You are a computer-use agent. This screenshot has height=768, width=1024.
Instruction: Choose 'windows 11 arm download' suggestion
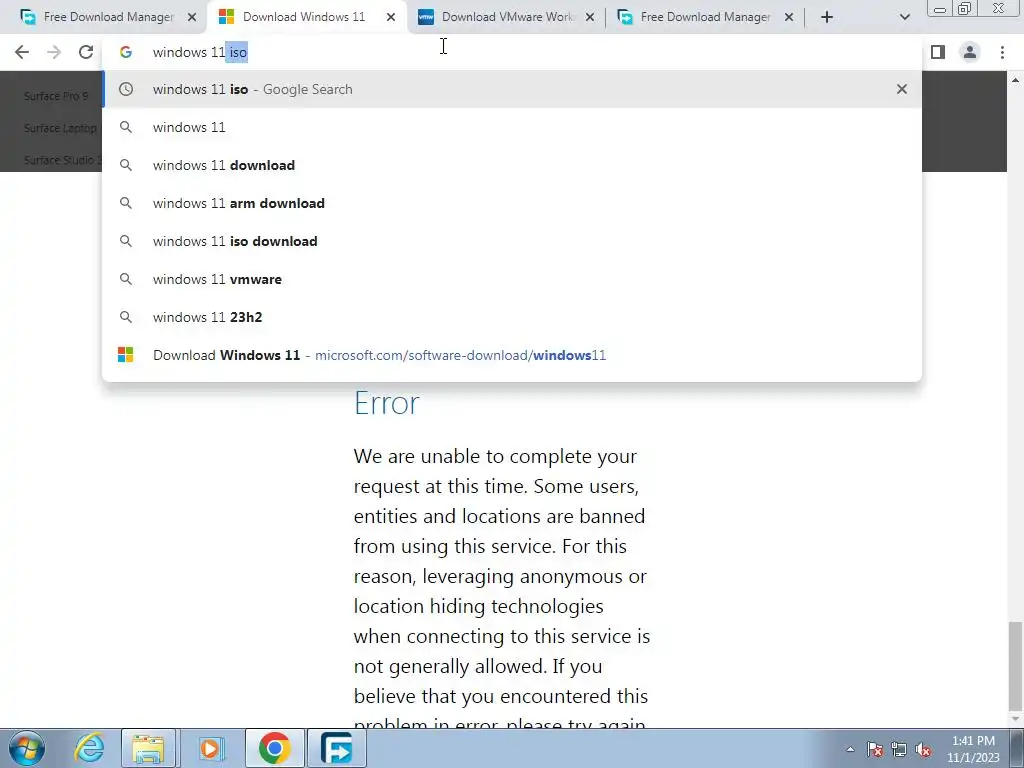point(512,203)
